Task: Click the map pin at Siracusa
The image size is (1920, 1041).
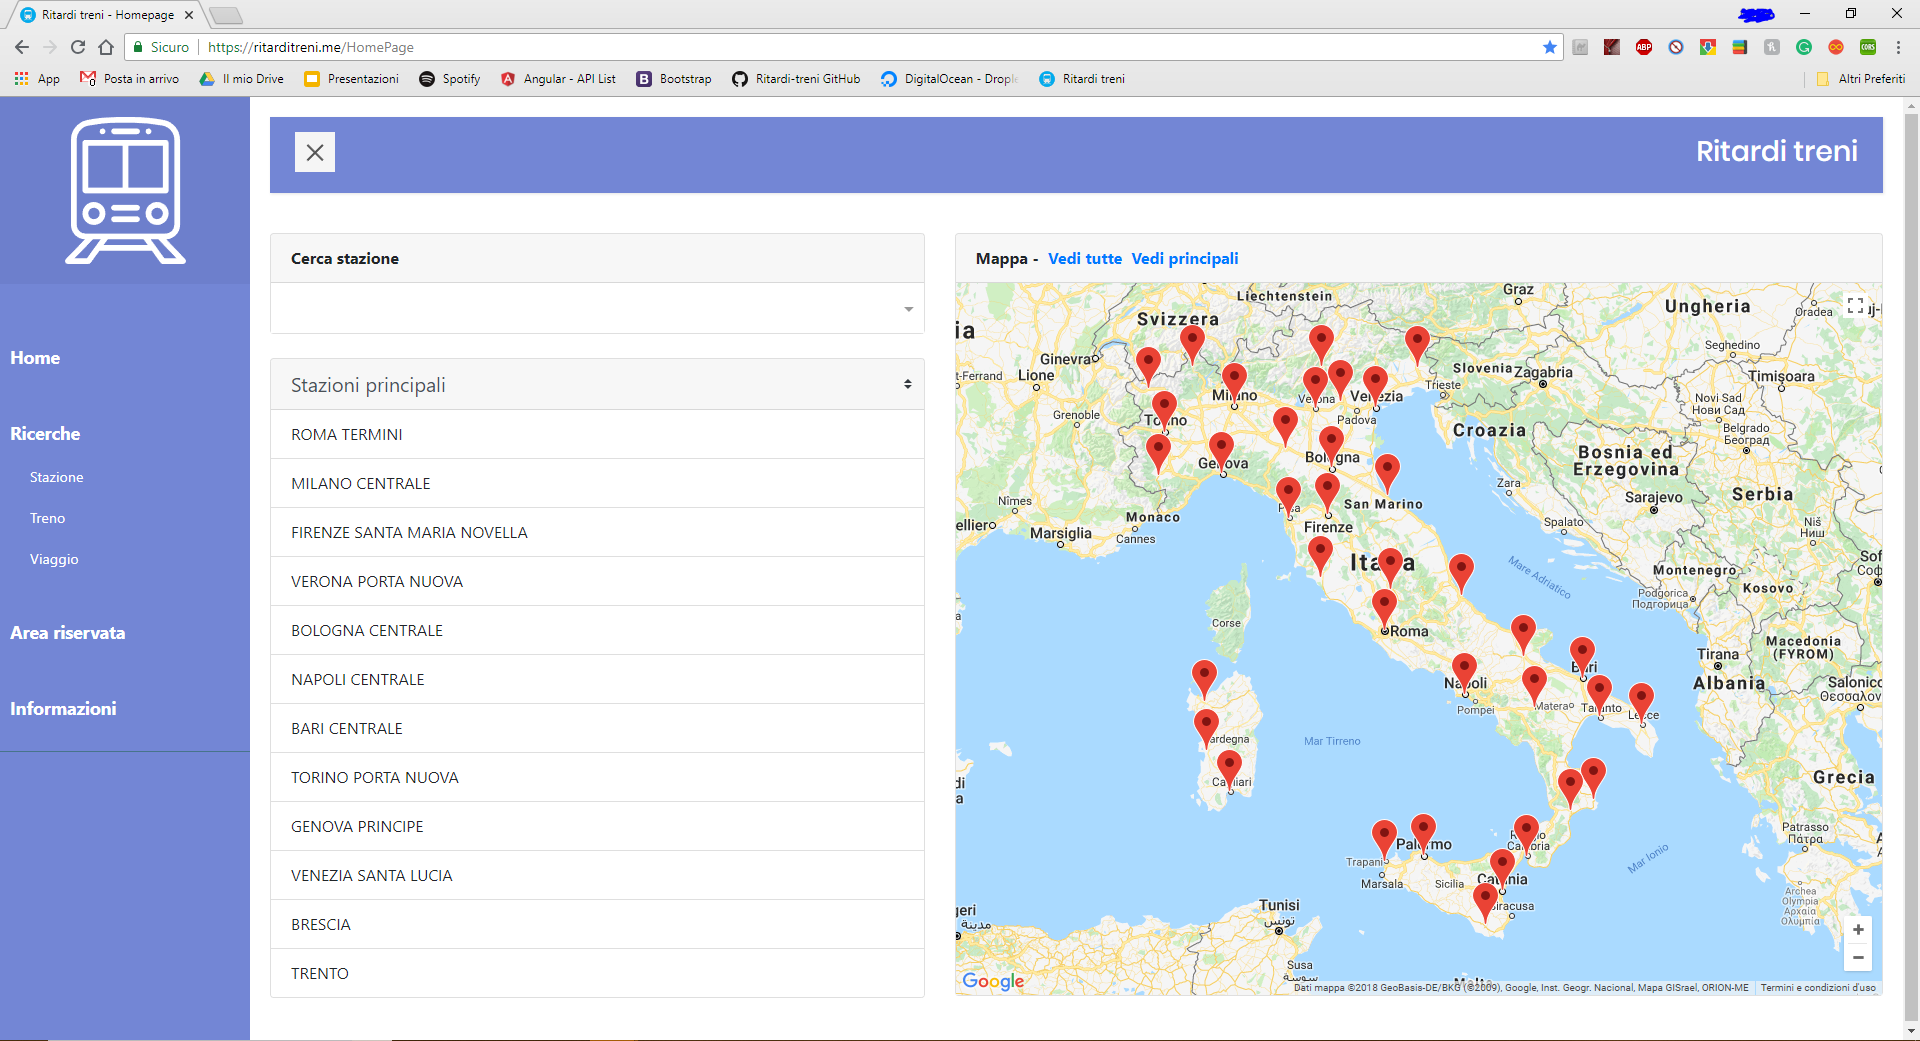Action: (1485, 902)
